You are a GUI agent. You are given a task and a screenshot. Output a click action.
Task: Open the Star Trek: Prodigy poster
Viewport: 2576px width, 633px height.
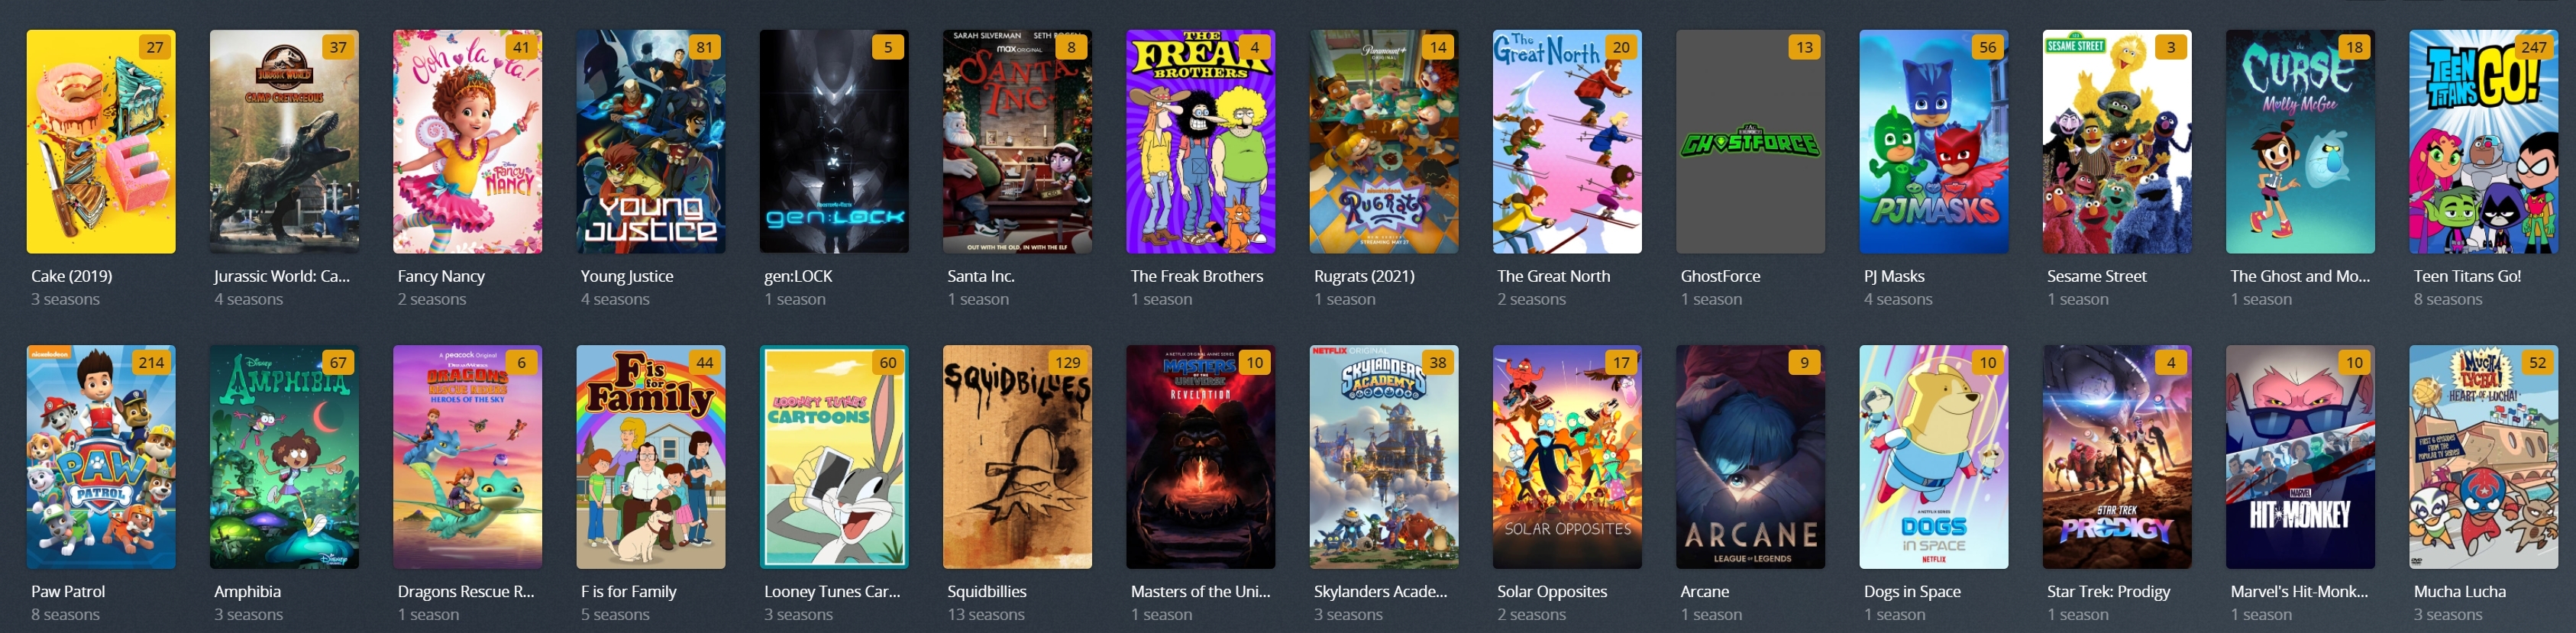coord(2117,457)
